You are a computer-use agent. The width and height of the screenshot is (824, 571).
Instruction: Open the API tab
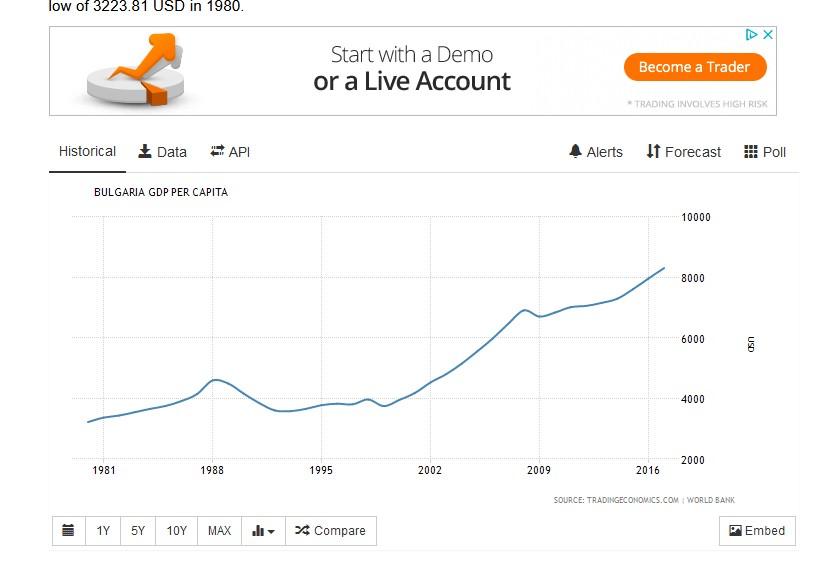click(x=230, y=152)
